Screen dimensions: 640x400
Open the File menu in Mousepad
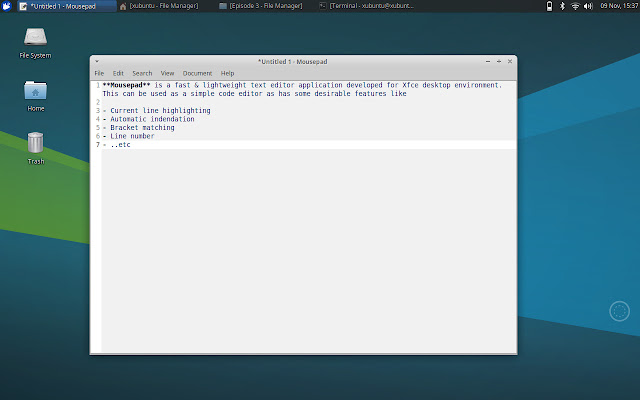[x=99, y=73]
